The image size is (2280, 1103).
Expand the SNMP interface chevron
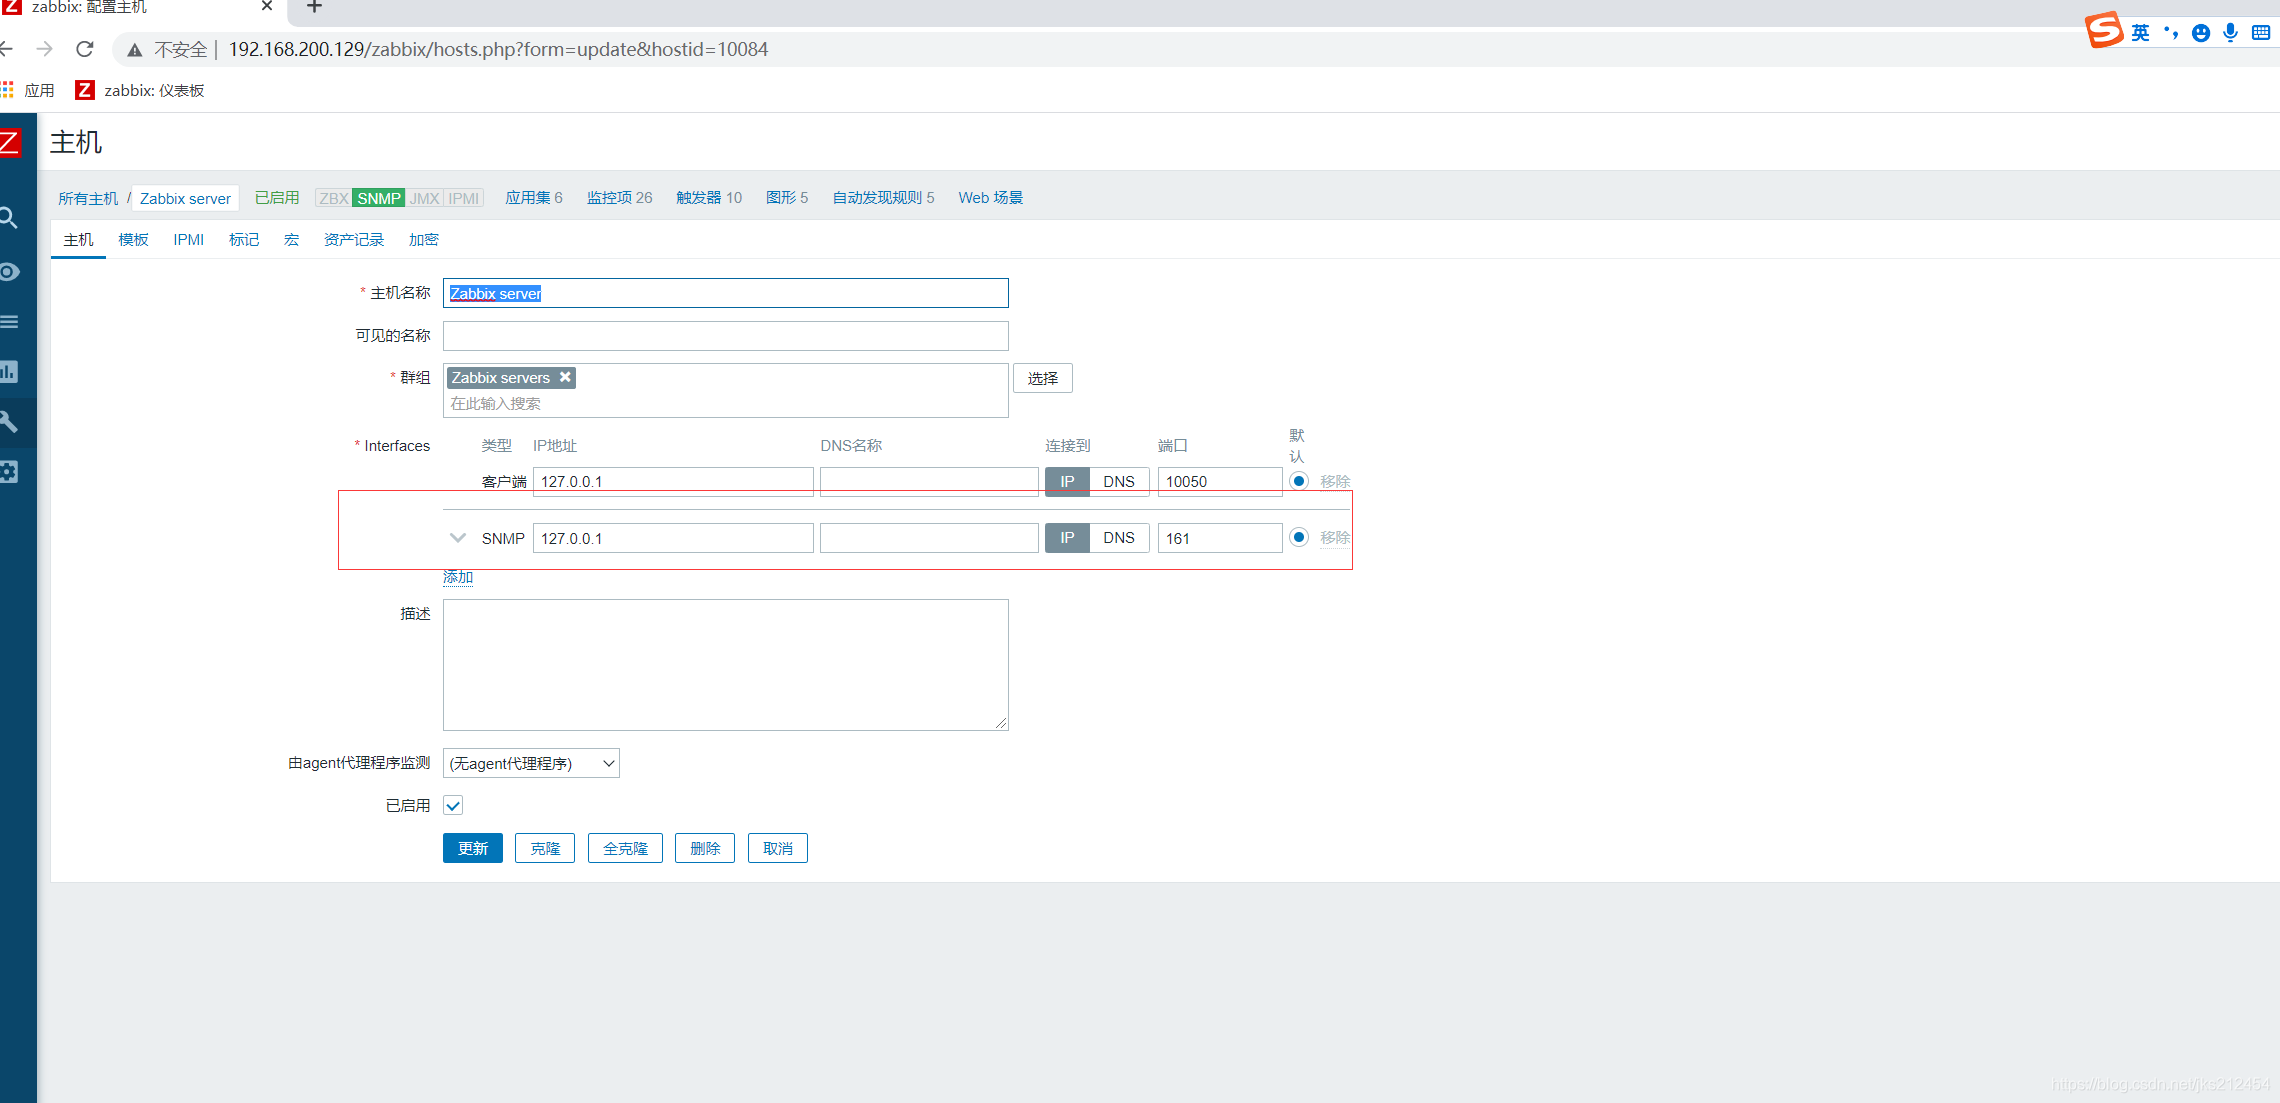(x=458, y=538)
